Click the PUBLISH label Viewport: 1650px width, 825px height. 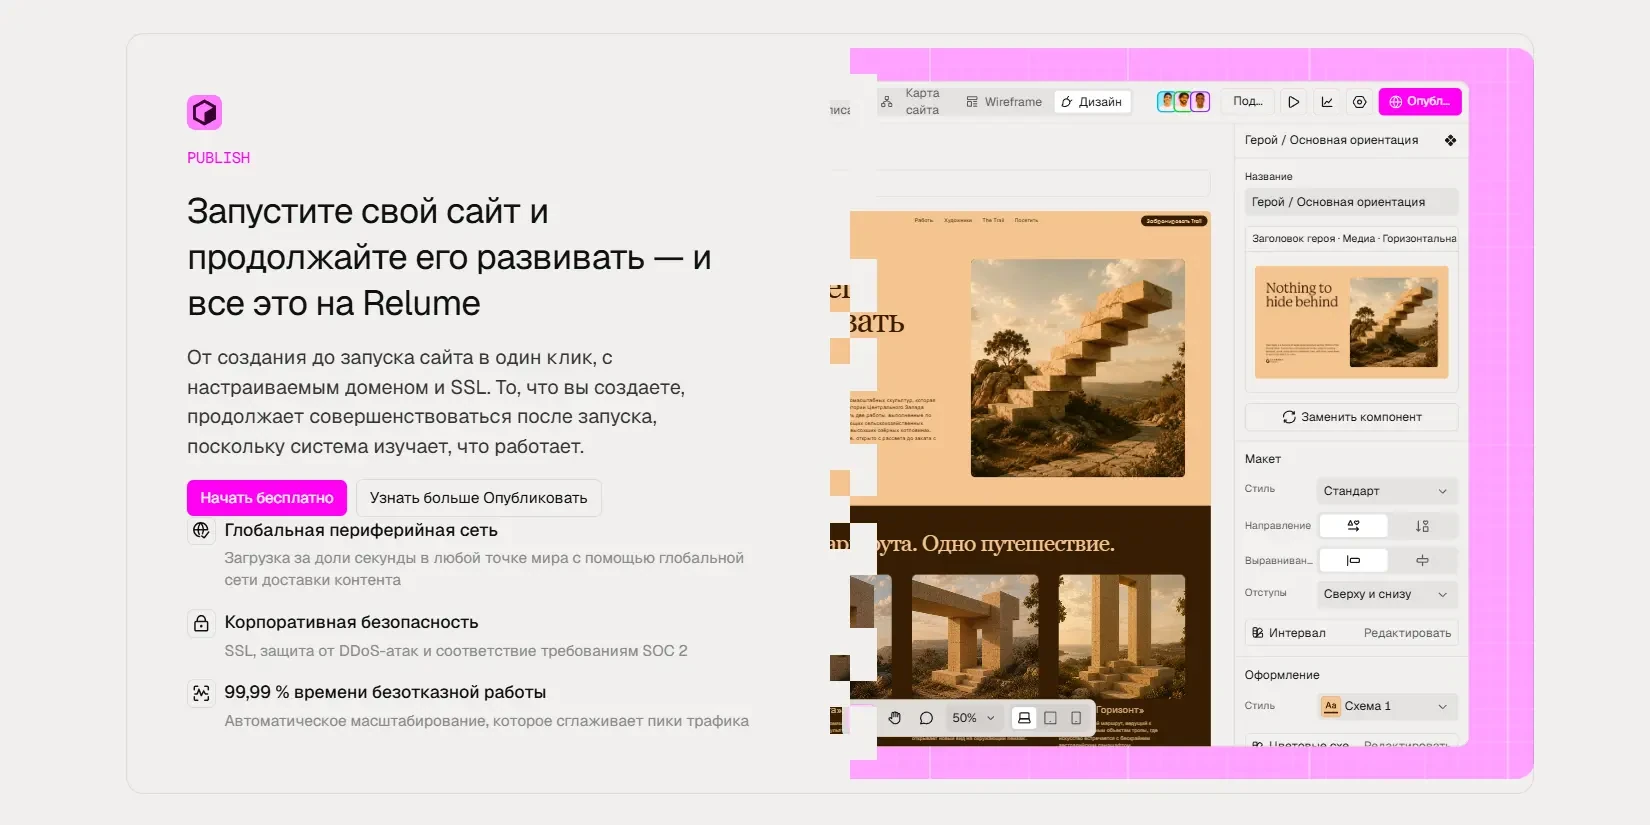click(x=219, y=158)
